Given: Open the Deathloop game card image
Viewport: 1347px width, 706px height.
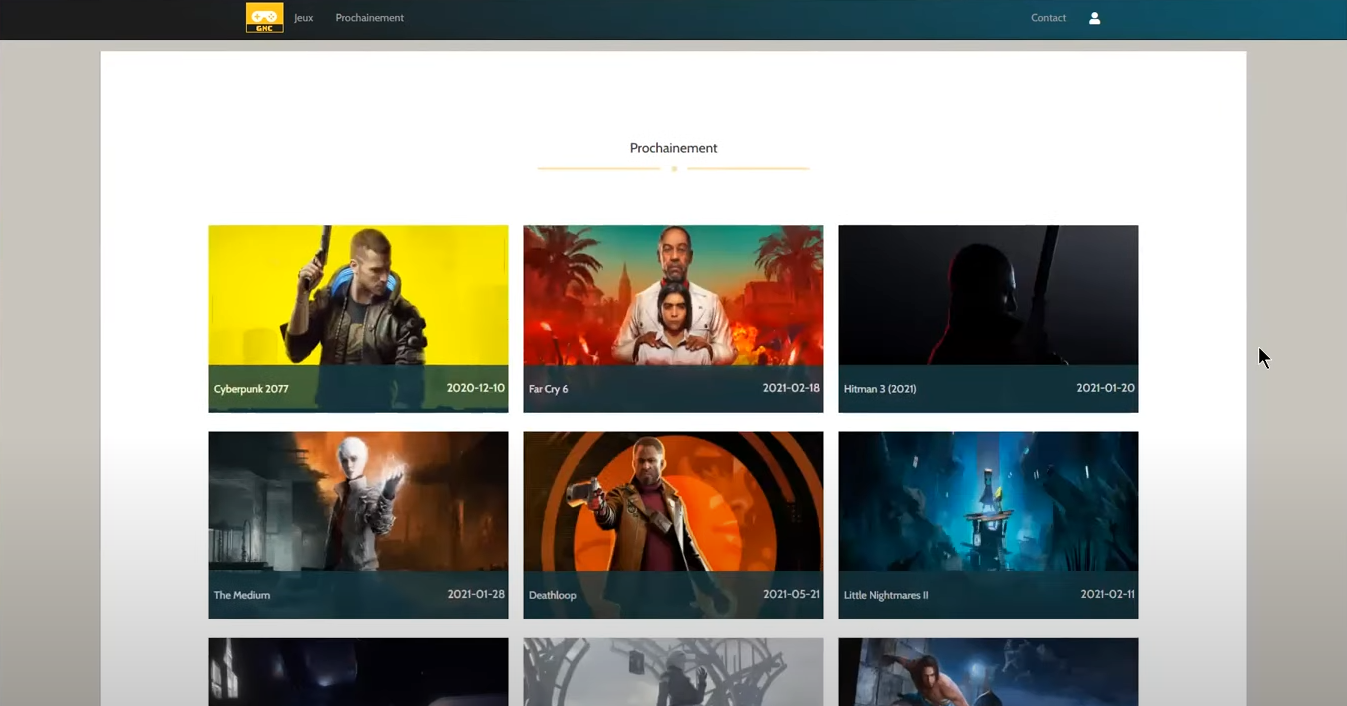Looking at the screenshot, I should click(673, 501).
